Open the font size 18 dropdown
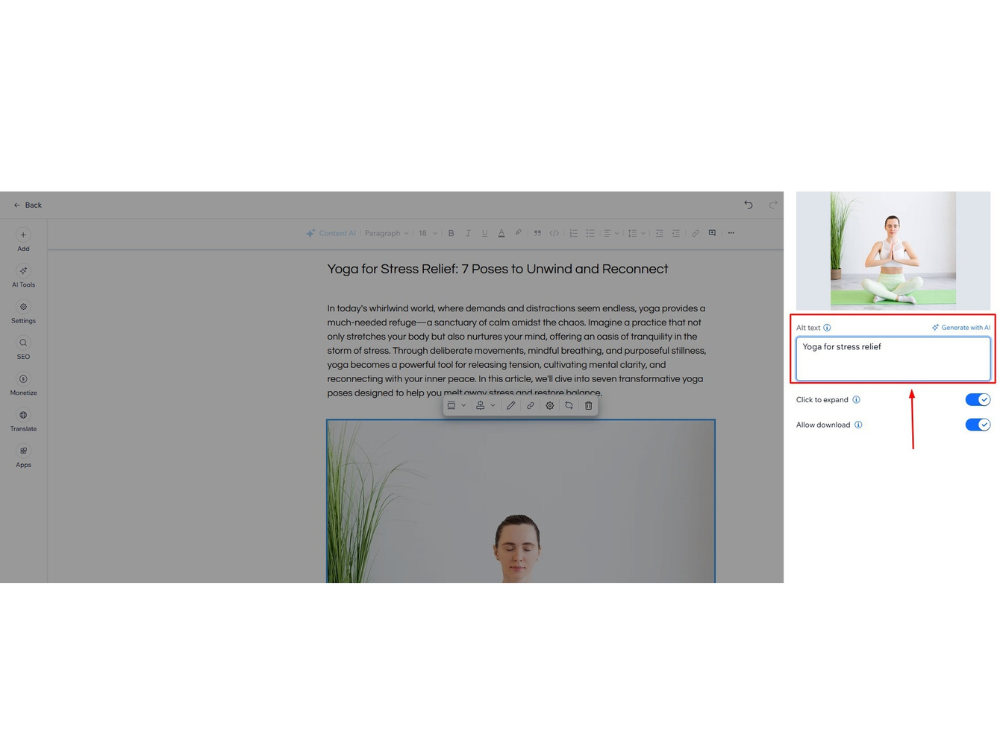Viewport: 1000px width, 750px height. pyautogui.click(x=427, y=233)
